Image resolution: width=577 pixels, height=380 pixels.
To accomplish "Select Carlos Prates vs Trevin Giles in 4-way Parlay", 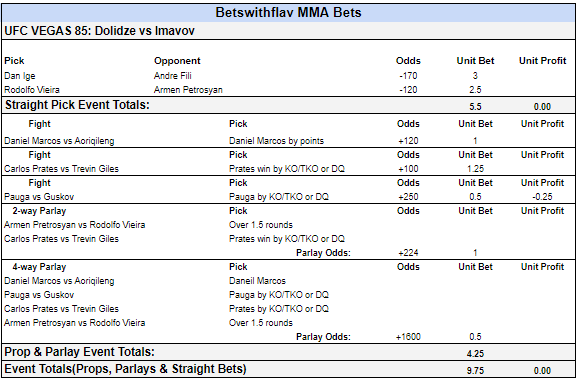I will click(x=61, y=309).
